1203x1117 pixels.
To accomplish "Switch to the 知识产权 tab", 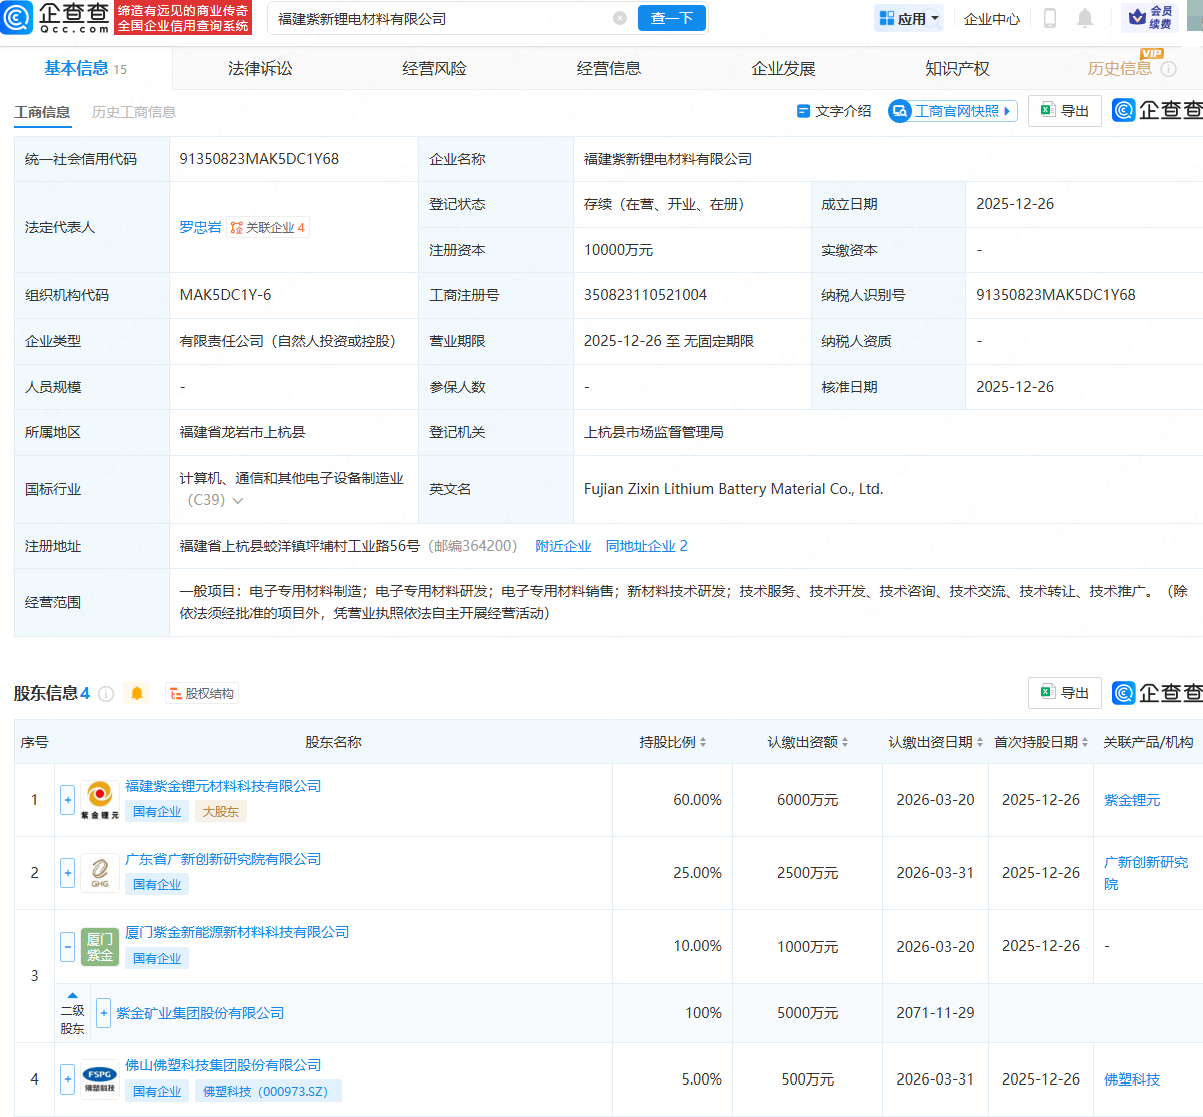I will point(957,68).
